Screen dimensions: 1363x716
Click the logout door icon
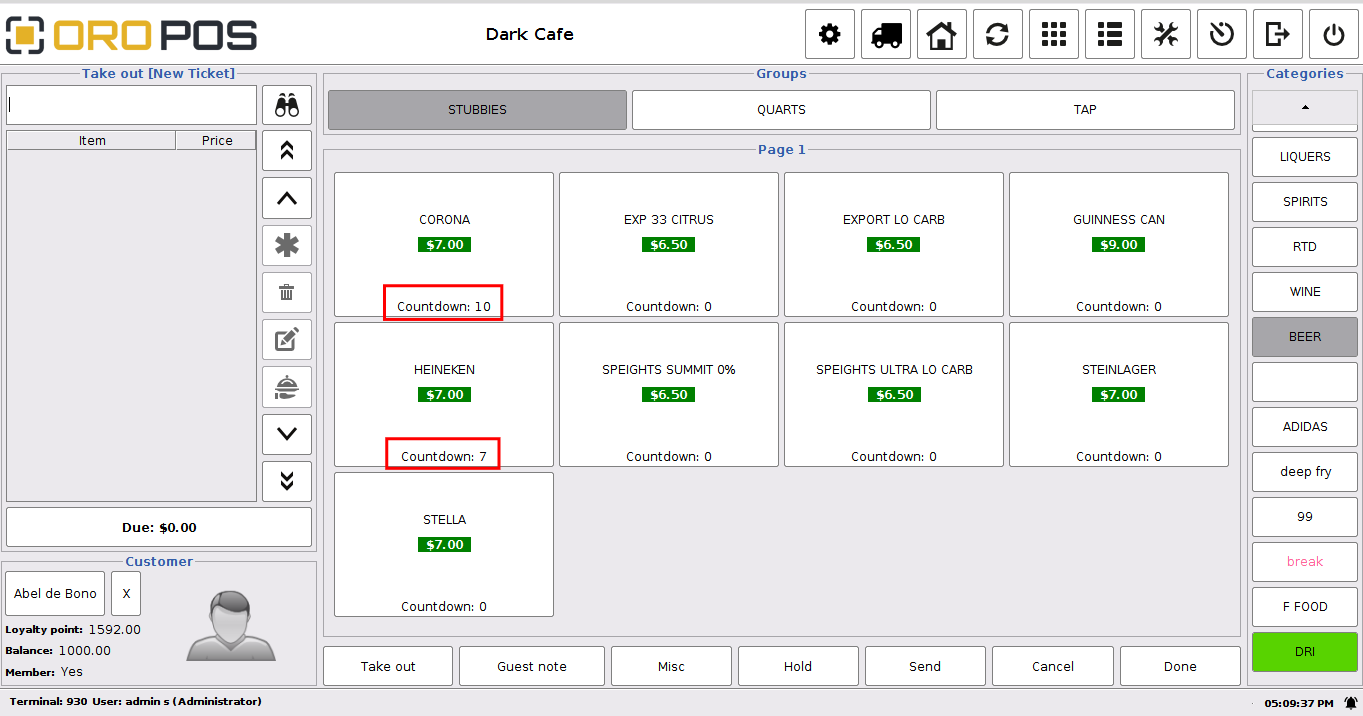1277,35
